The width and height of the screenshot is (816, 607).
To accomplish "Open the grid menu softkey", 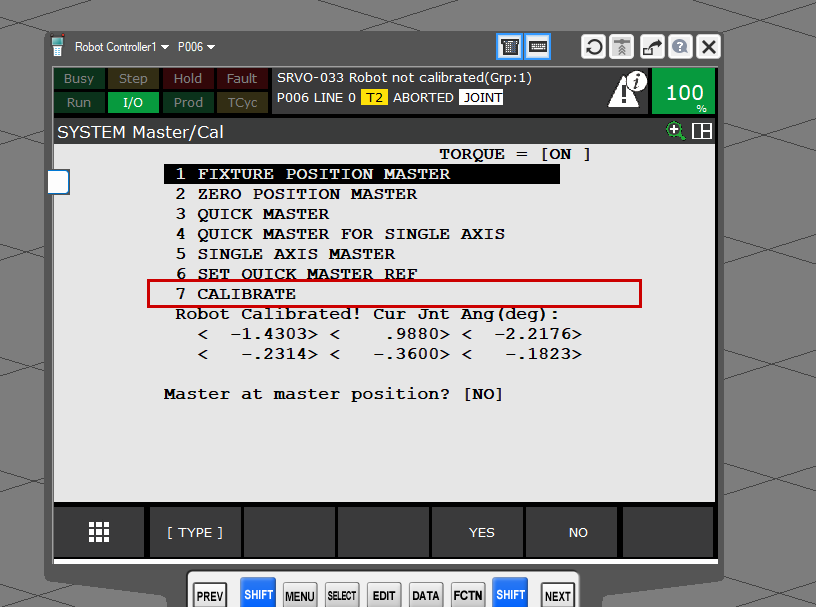I will [x=99, y=532].
